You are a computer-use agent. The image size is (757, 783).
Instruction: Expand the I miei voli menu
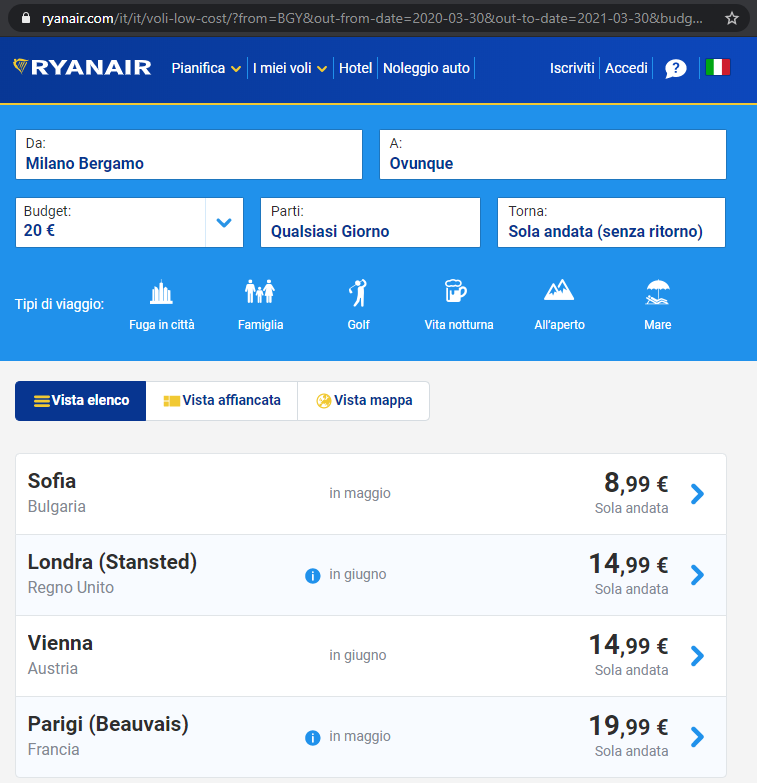290,68
